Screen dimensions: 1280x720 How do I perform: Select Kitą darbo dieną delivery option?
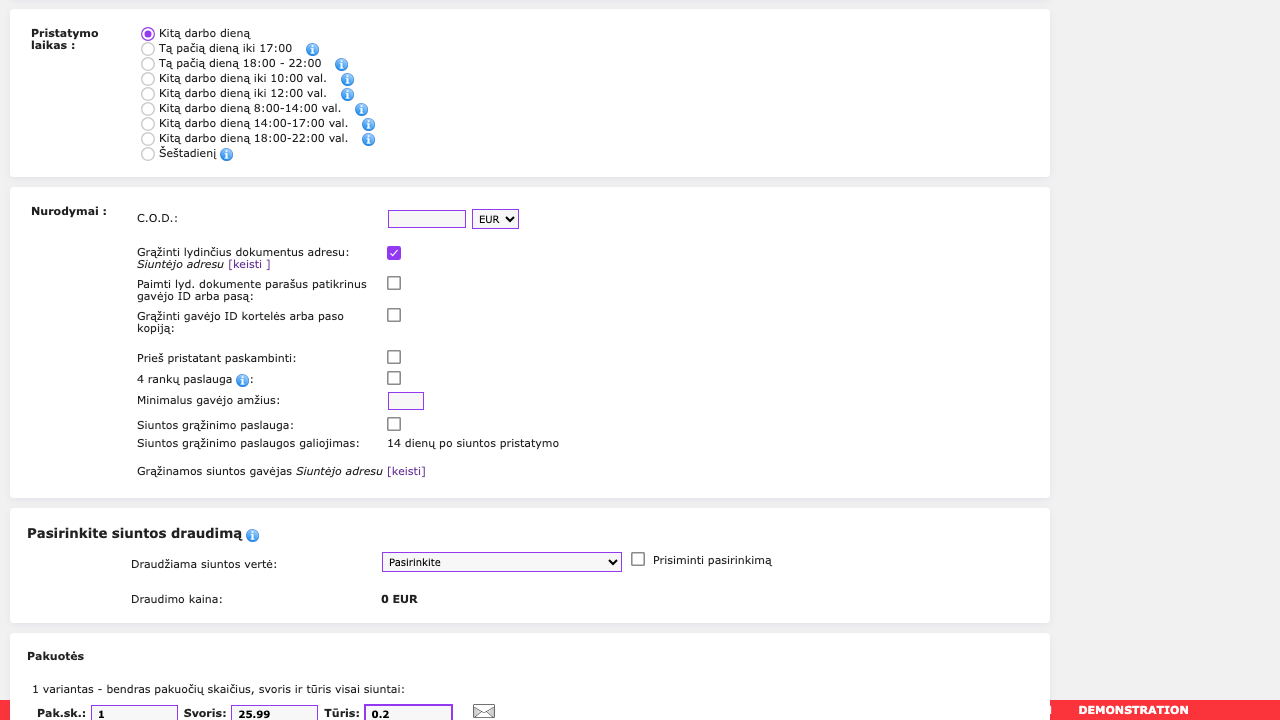148,34
